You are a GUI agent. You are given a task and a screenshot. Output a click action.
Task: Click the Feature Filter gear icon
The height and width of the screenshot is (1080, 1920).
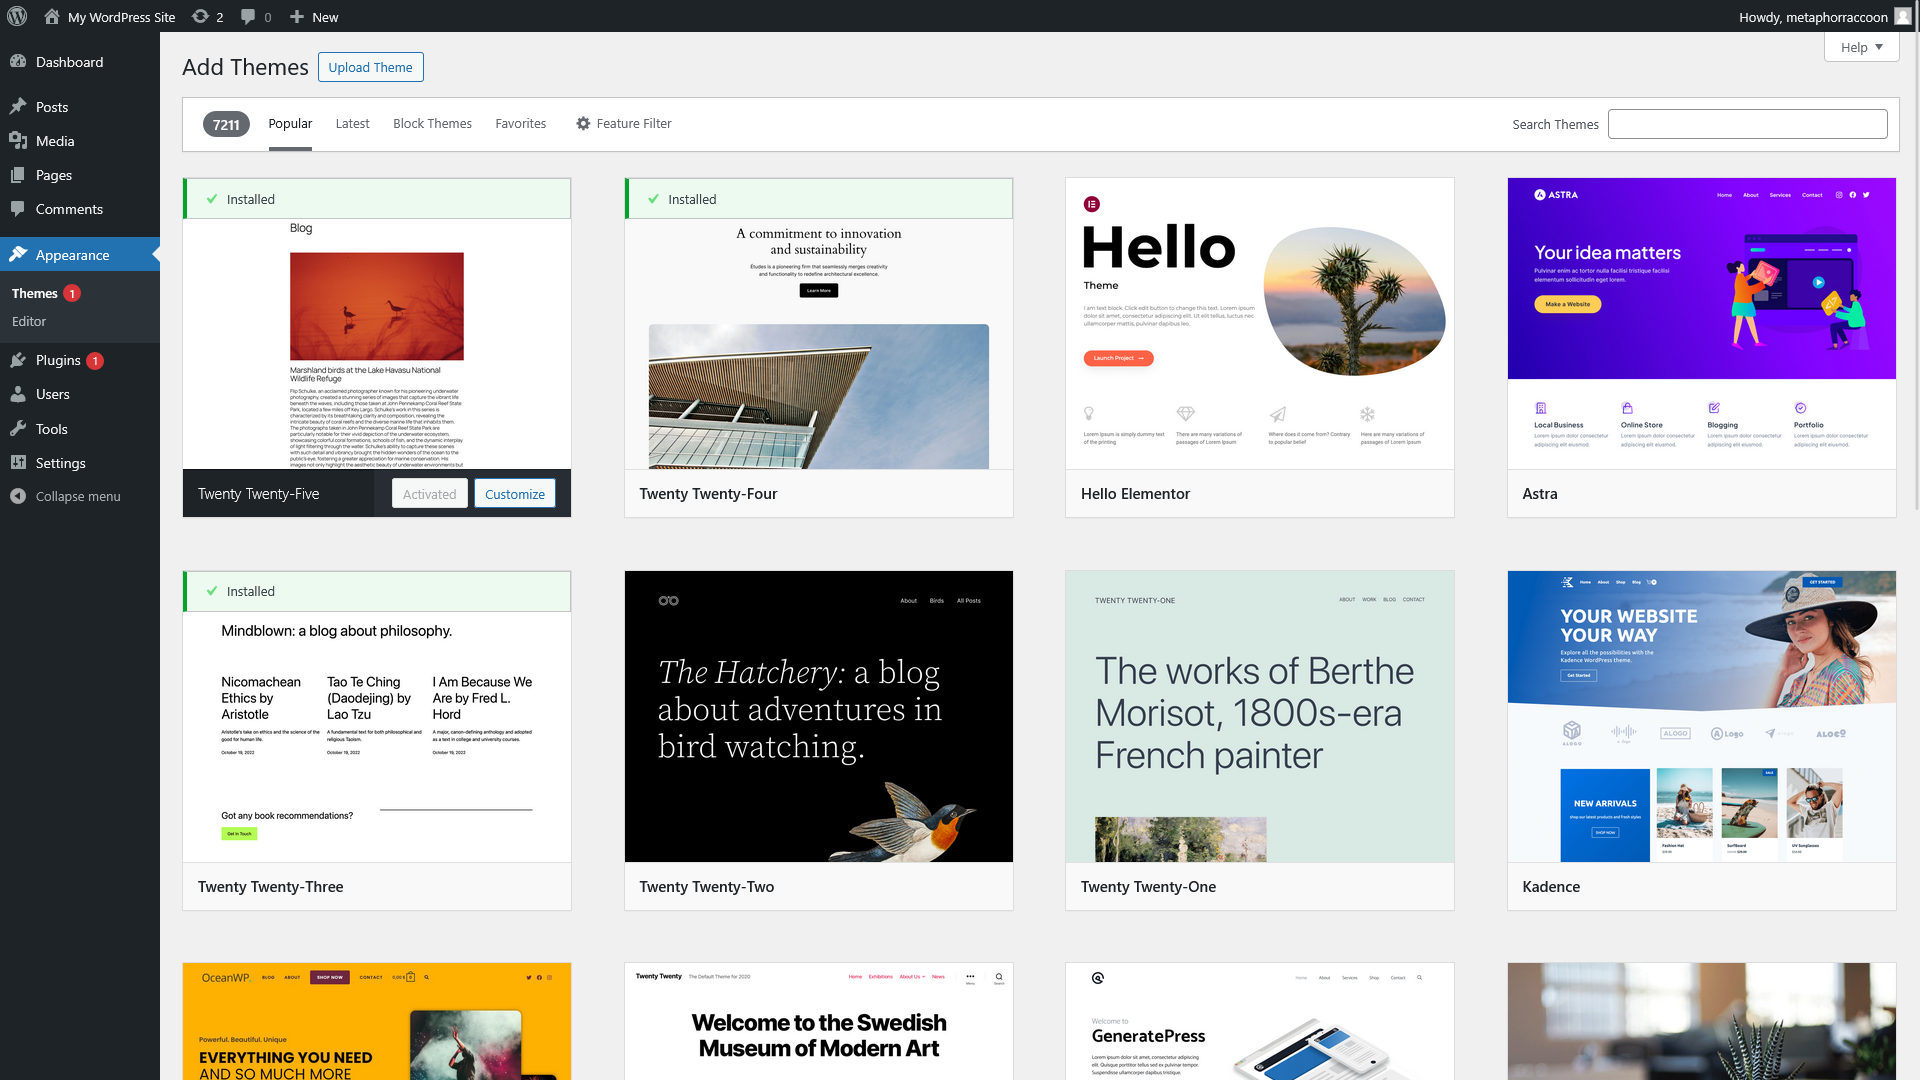coord(583,123)
